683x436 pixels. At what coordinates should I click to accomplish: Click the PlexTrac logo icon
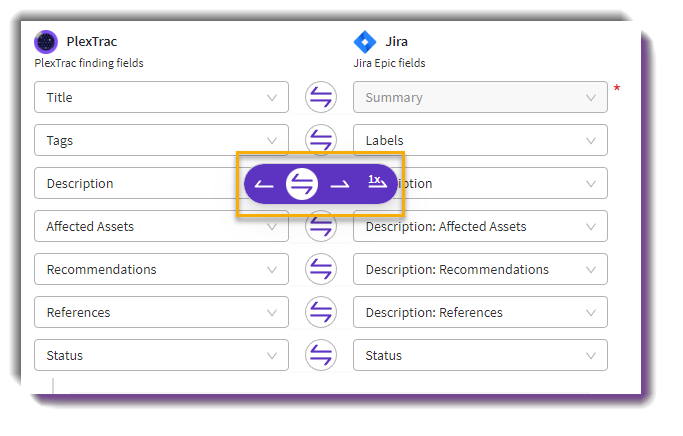tap(46, 42)
